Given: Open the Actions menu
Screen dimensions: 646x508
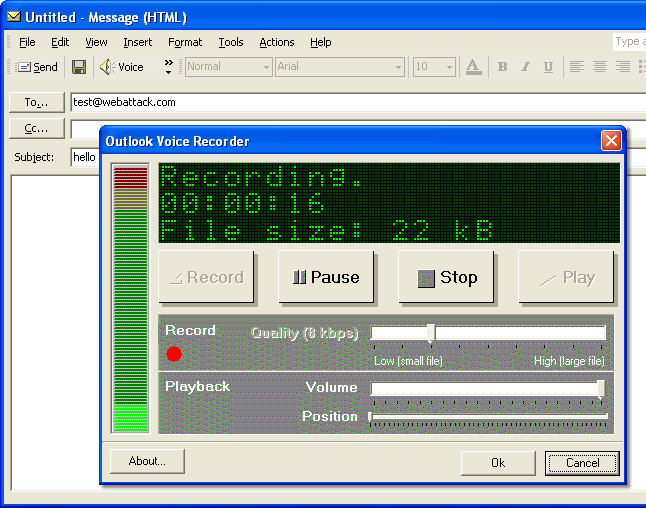Looking at the screenshot, I should pyautogui.click(x=276, y=42).
